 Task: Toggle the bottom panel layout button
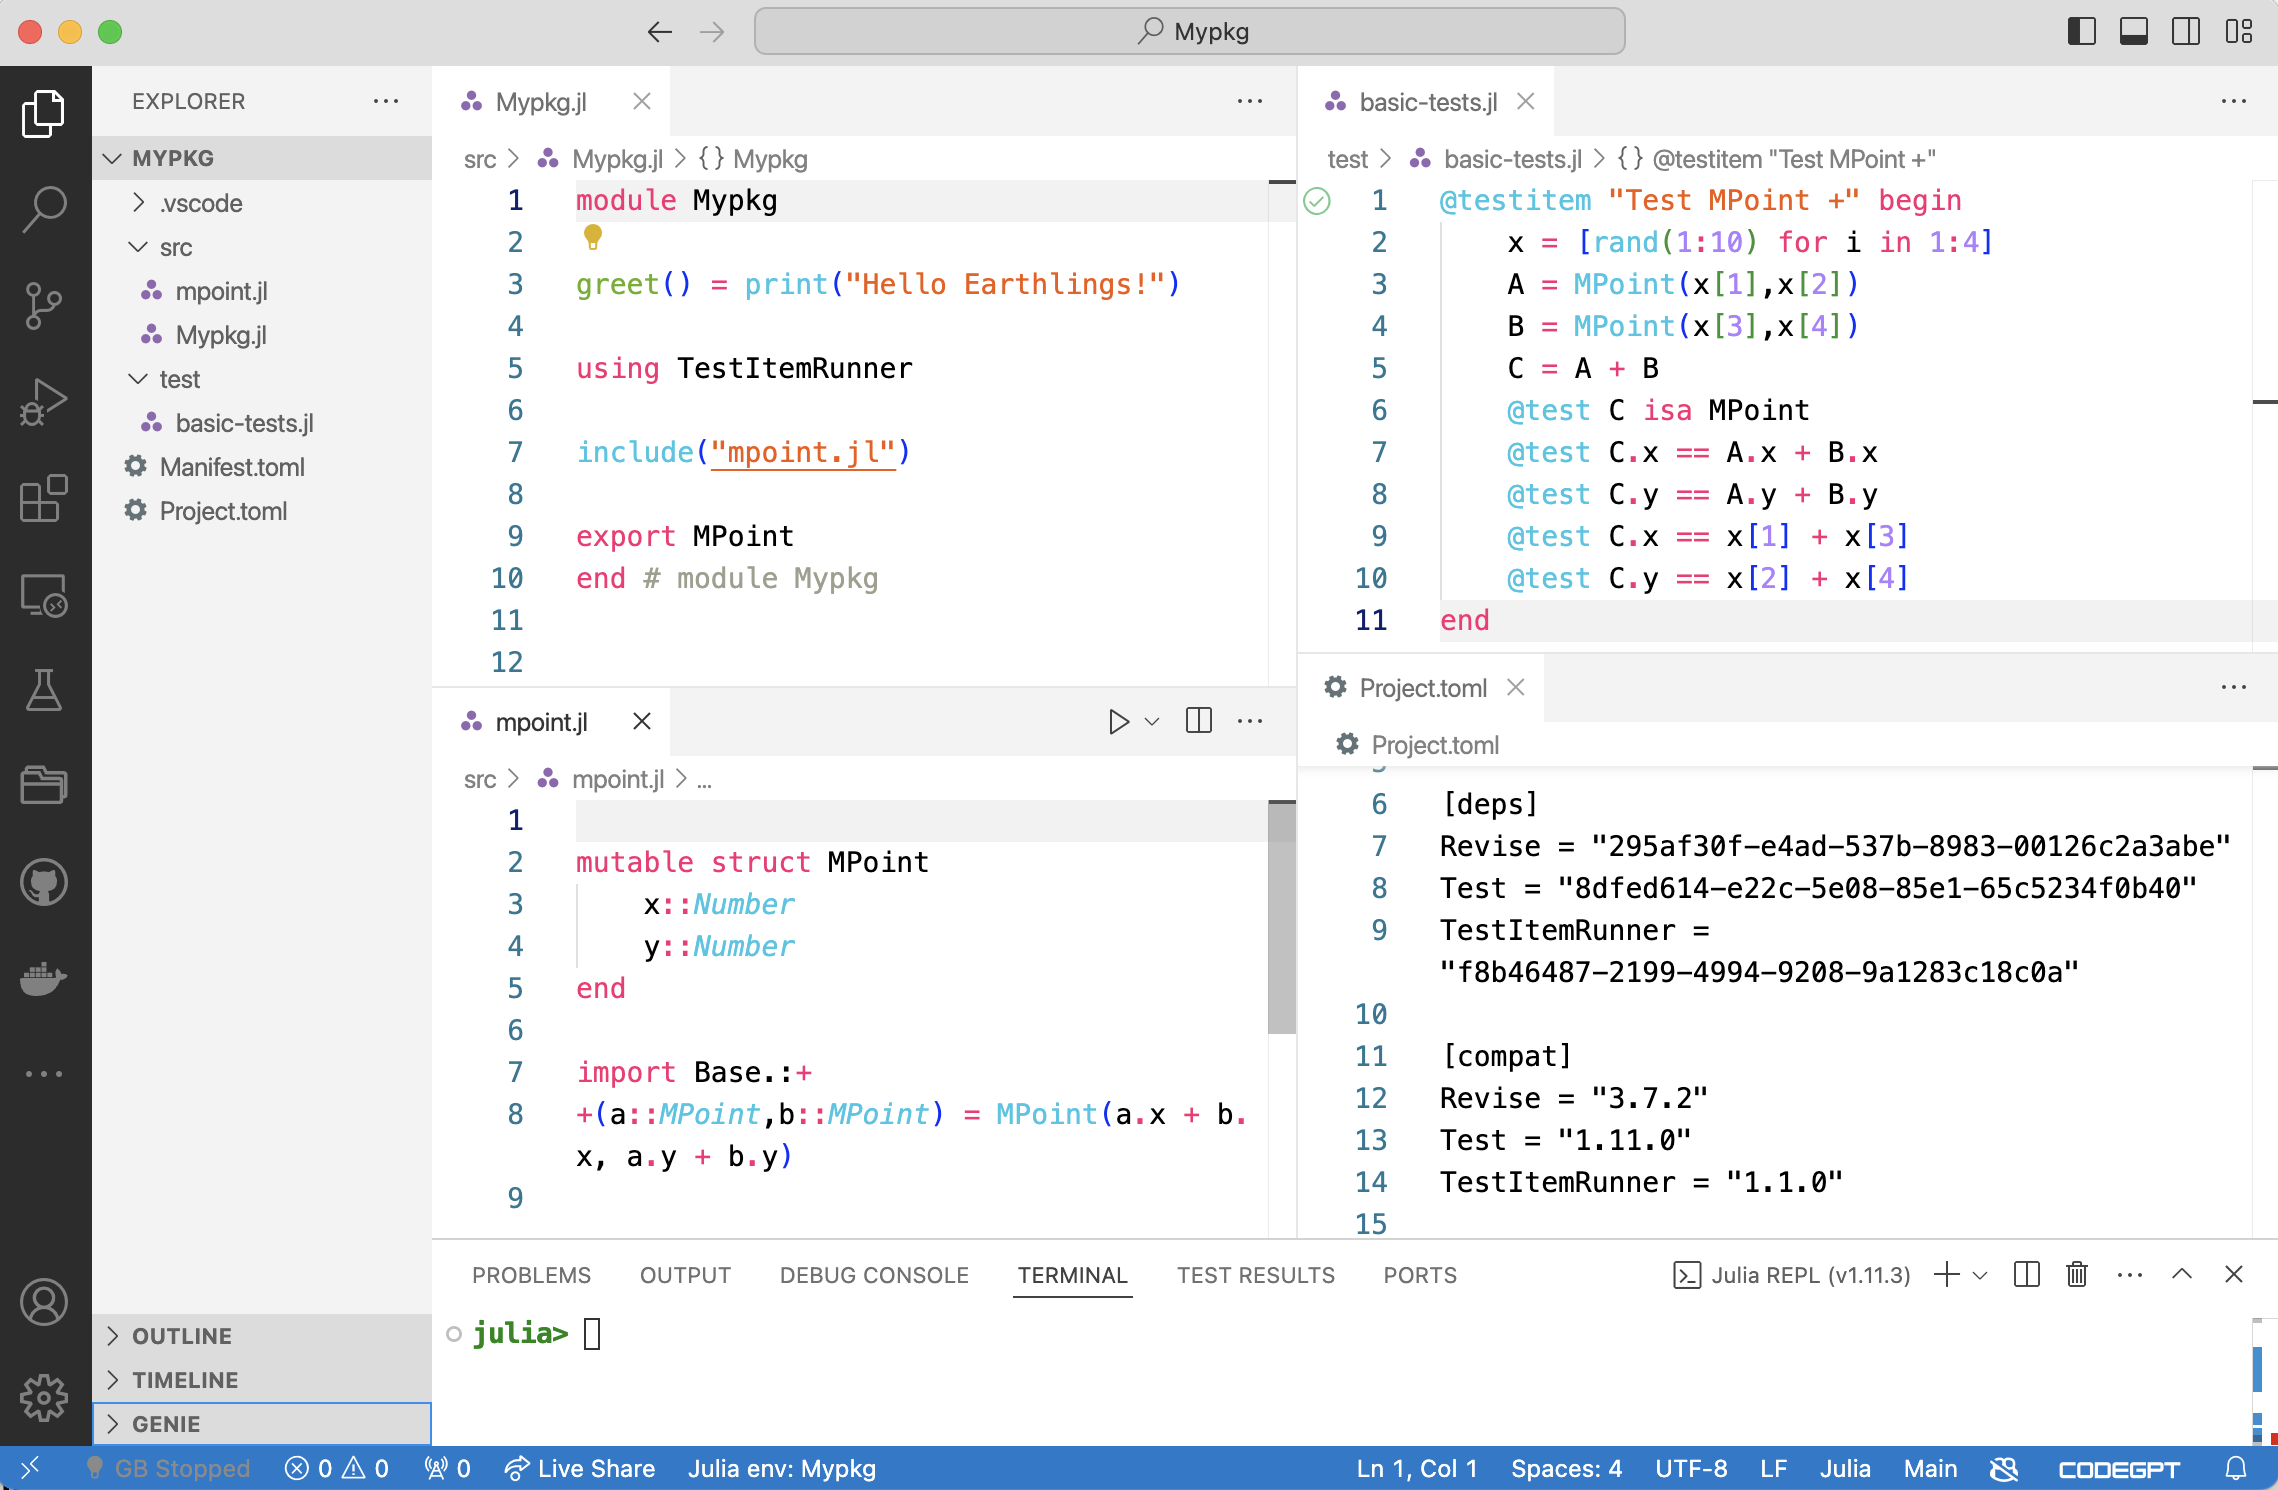tap(2134, 32)
